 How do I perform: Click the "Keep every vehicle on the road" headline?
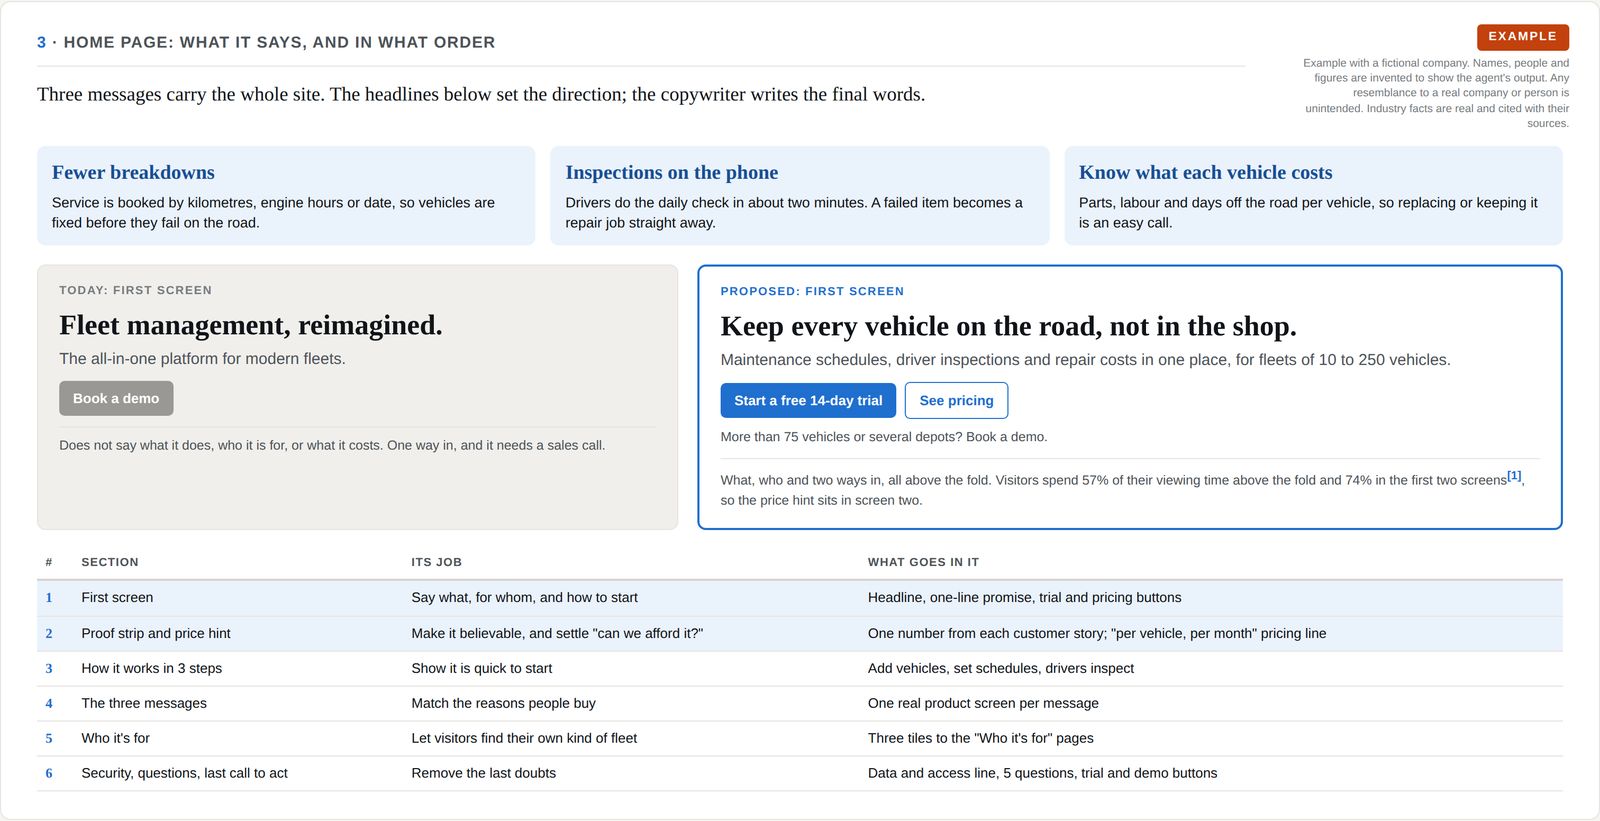[x=1008, y=326]
